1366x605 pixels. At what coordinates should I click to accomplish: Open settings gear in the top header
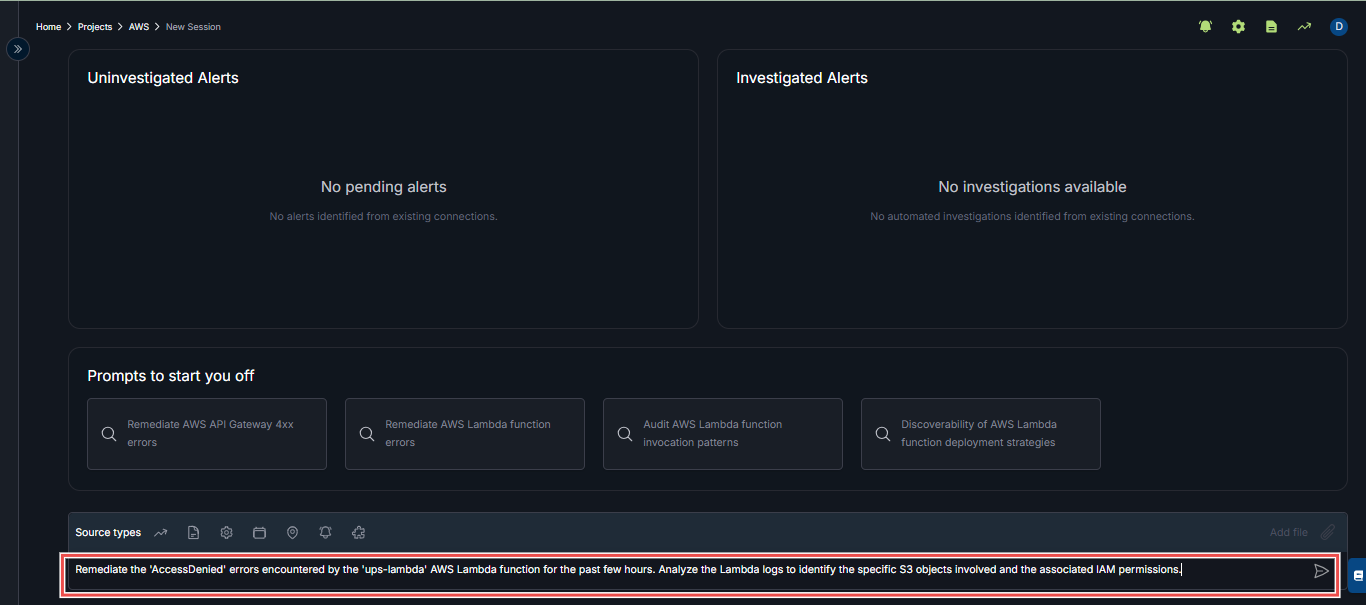(x=1238, y=27)
